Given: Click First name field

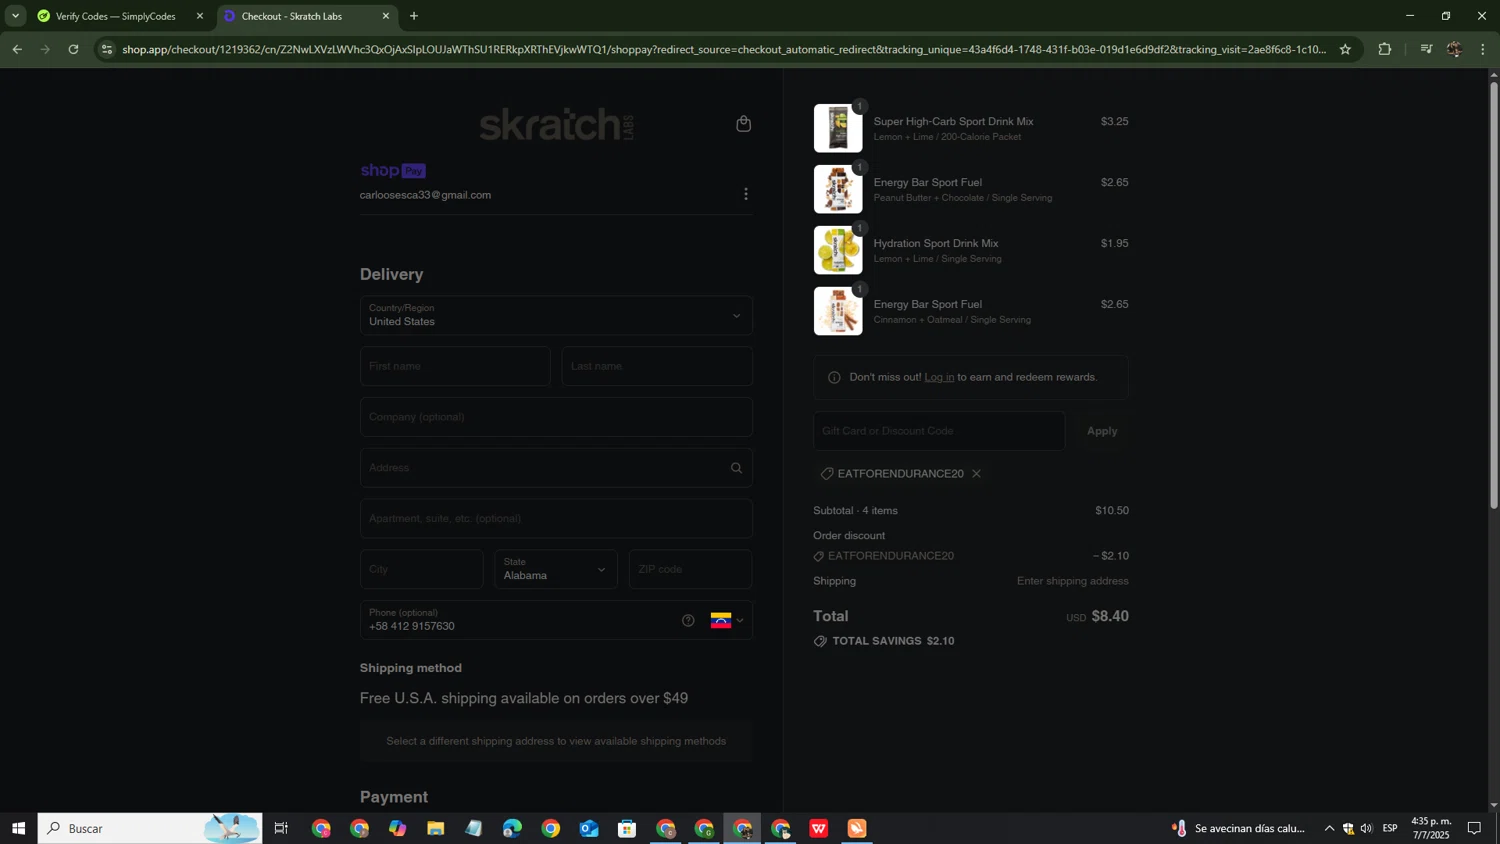Looking at the screenshot, I should pos(455,366).
